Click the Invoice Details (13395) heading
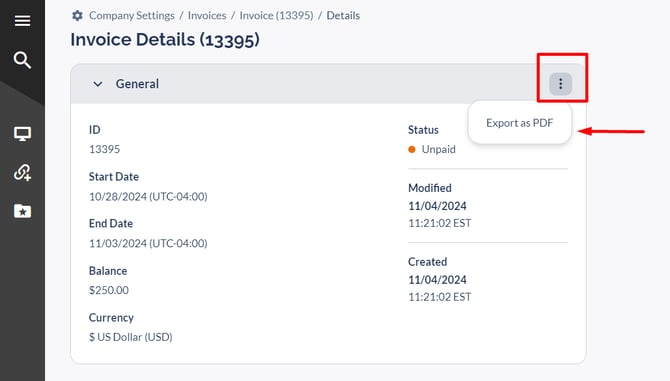 coord(165,40)
